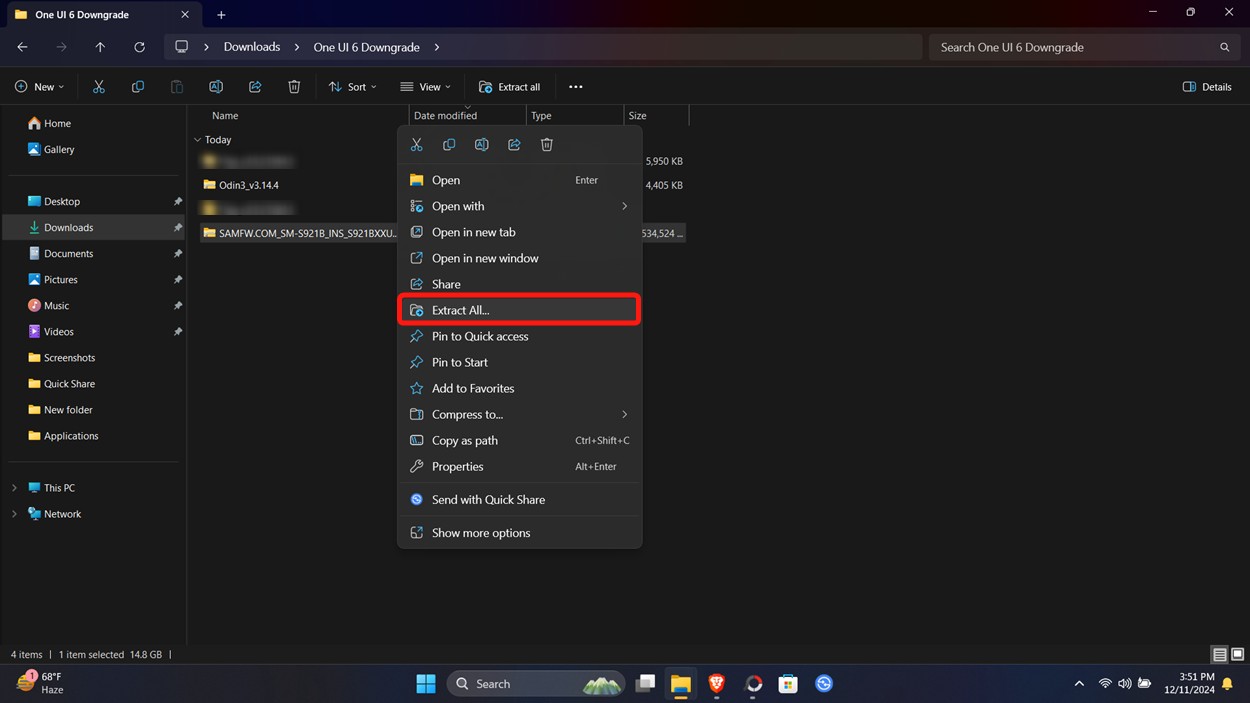The width and height of the screenshot is (1250, 703).
Task: Expand the View options dropdown
Action: (x=425, y=87)
